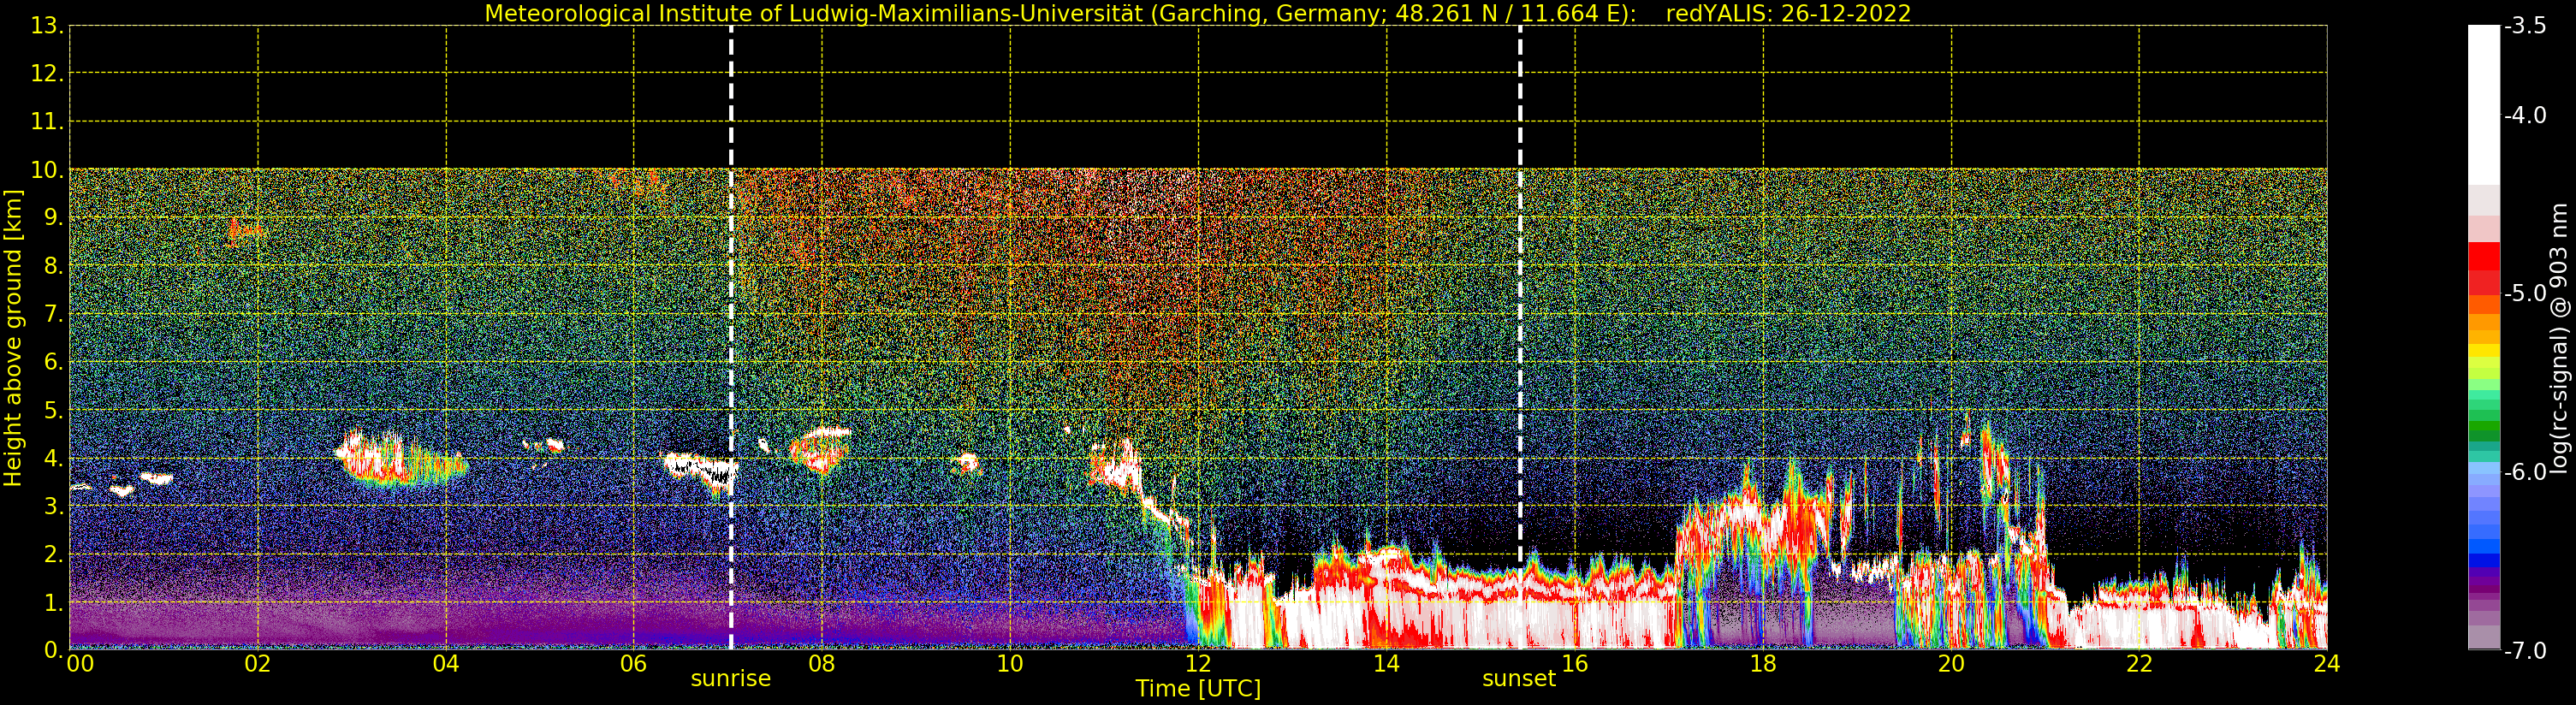The height and width of the screenshot is (705, 2576).
Task: Pick the white segment of the colorbar
Action: 2483,105
